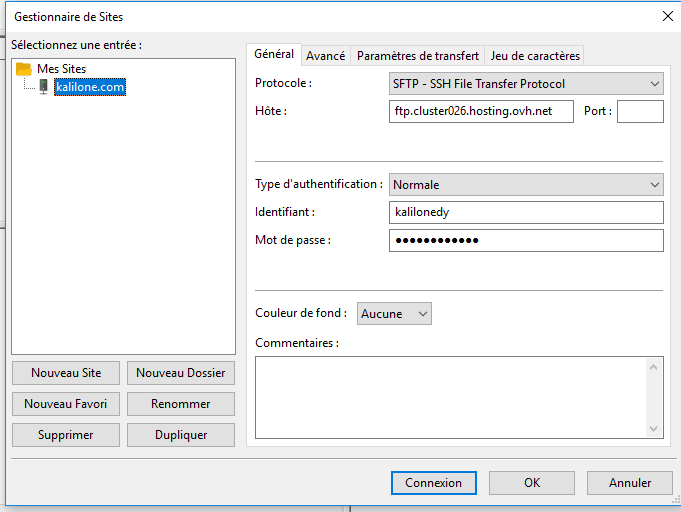Select the kalilone.com site entry
The image size is (681, 512).
pyautogui.click(x=90, y=87)
